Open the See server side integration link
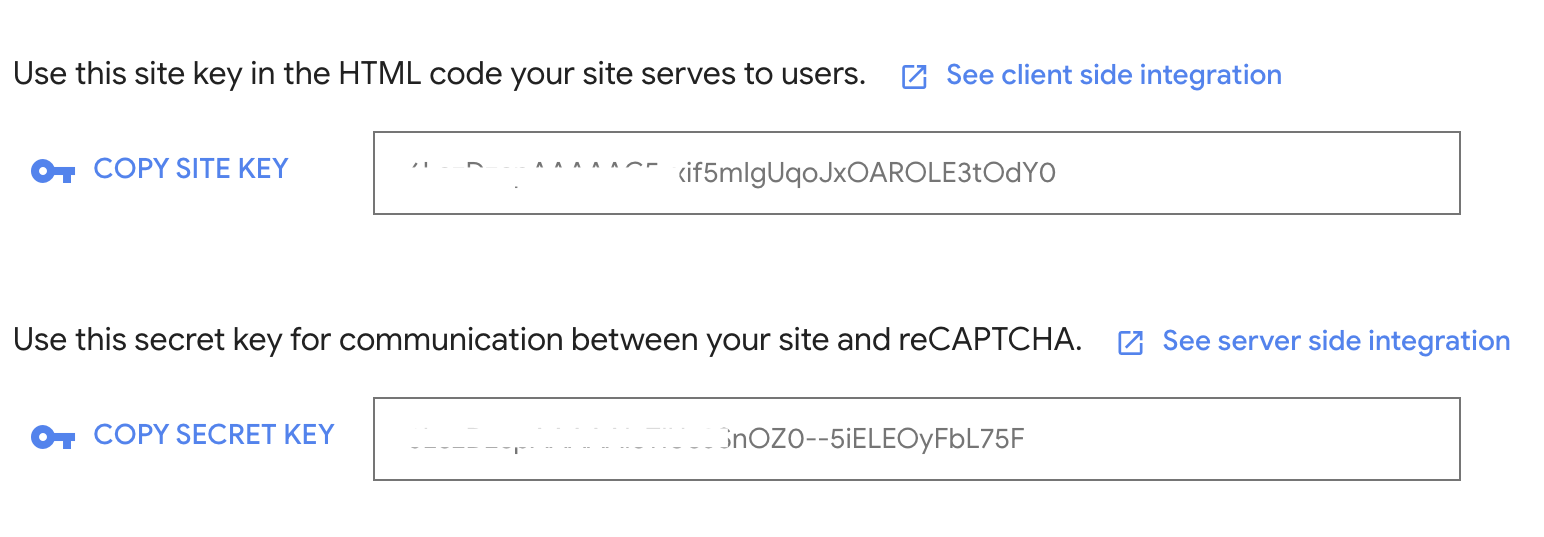The height and width of the screenshot is (537, 1544). (1335, 341)
